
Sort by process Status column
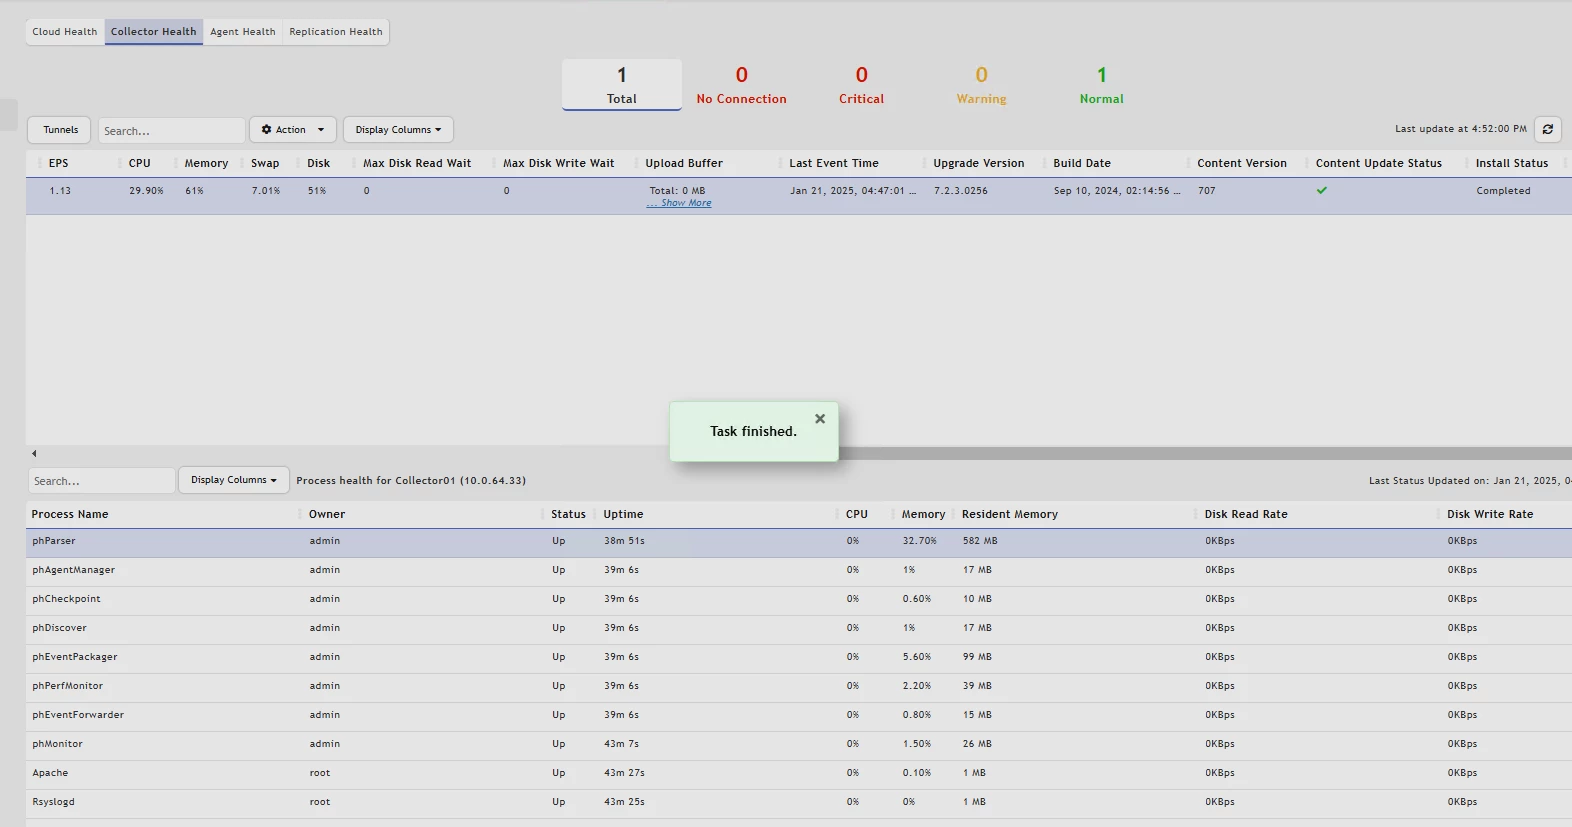568,514
